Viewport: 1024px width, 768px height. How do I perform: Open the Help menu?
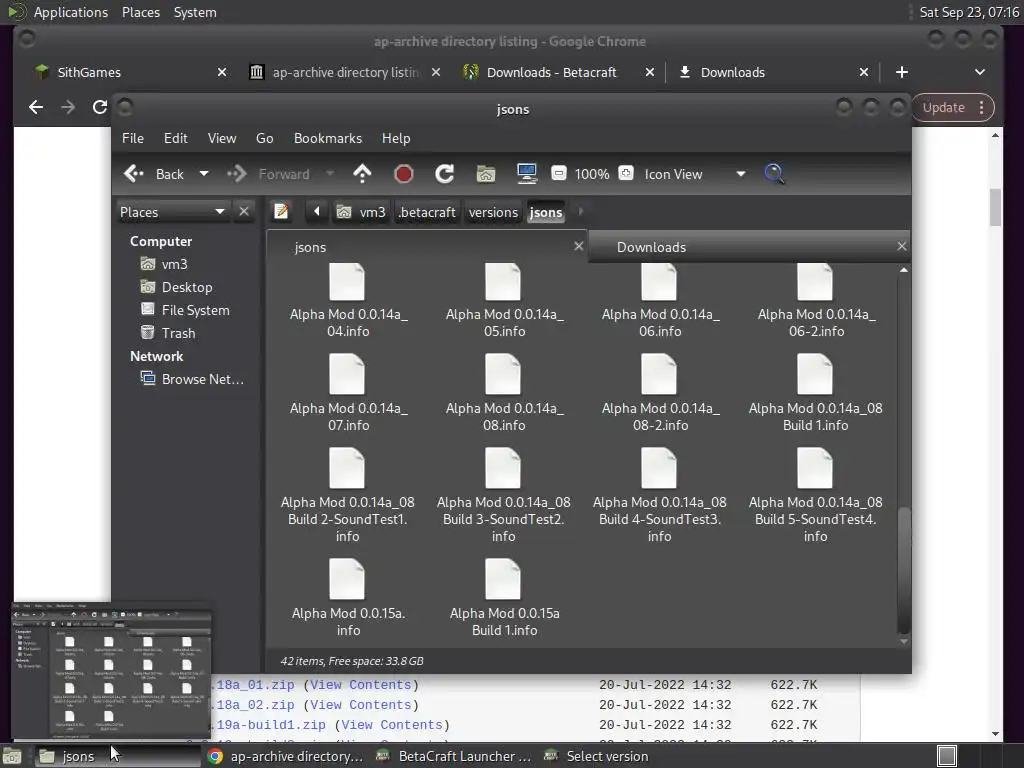click(396, 138)
